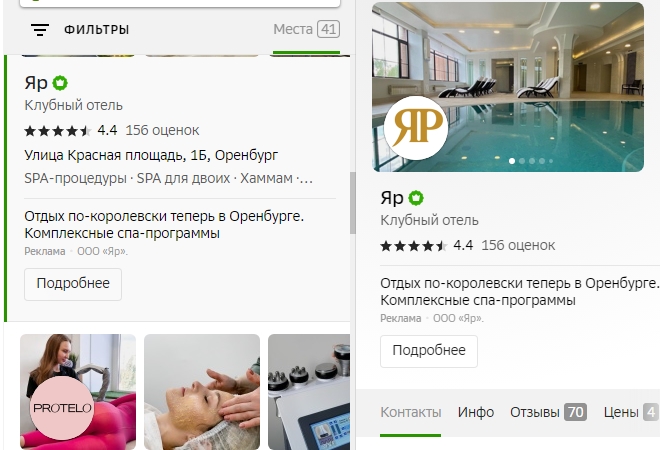The width and height of the screenshot is (660, 450).
Task: Click the star rating in the detail panel
Action: [x=413, y=246]
